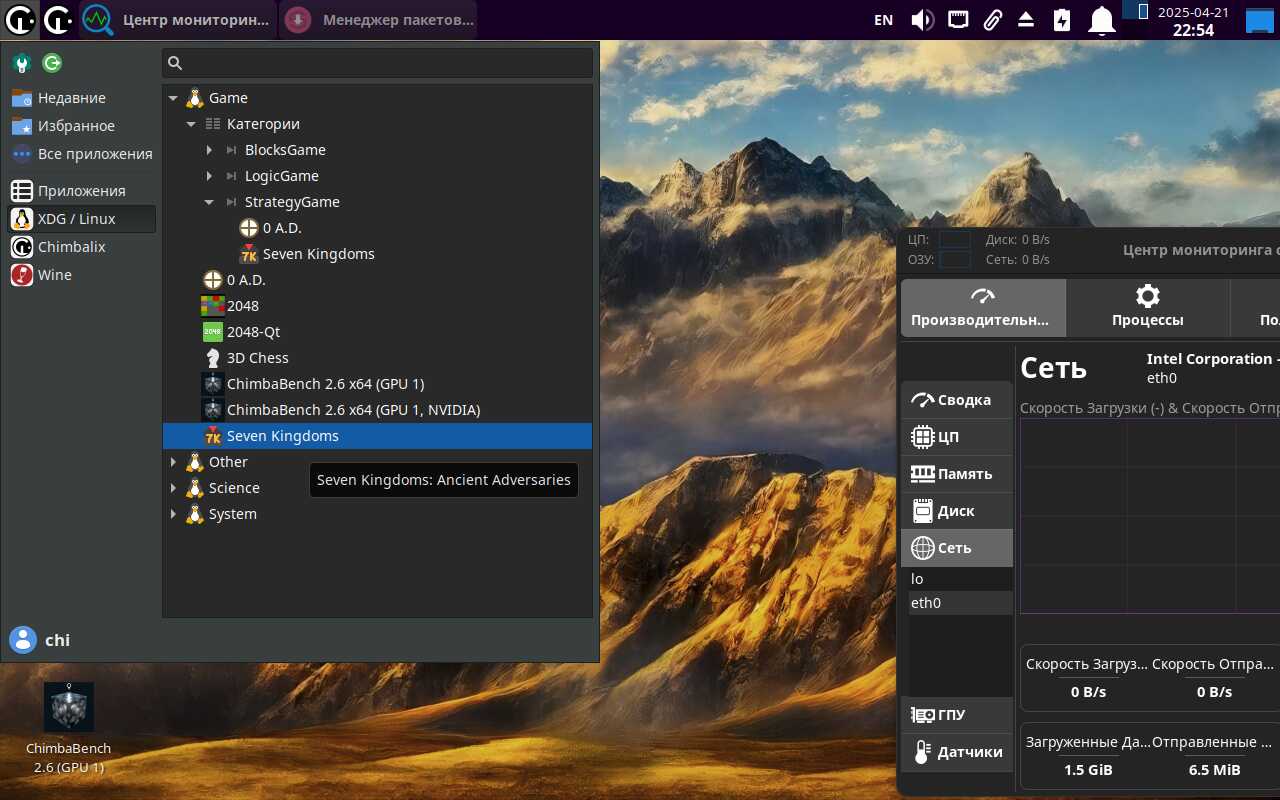
Task: Collapse the StrategyGame category
Action: pos(209,202)
